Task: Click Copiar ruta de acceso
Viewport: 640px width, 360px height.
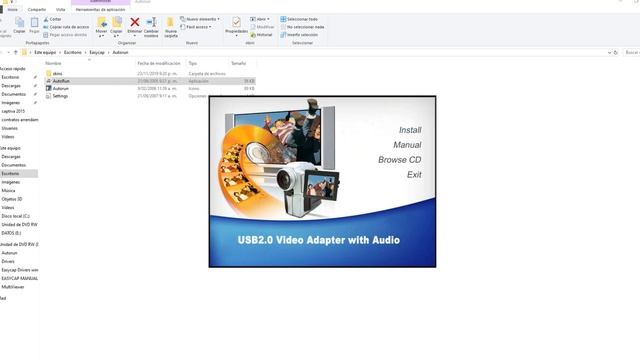Action: [66, 27]
